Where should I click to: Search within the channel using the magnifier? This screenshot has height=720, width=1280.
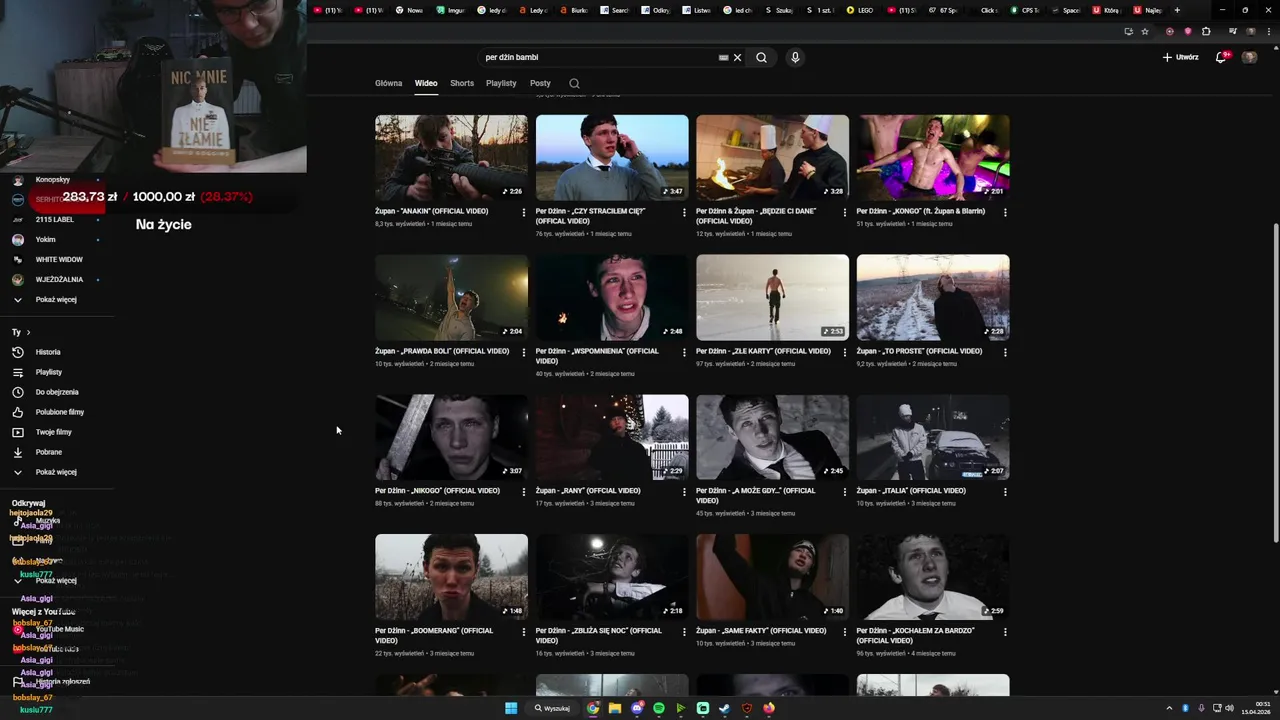pyautogui.click(x=574, y=83)
